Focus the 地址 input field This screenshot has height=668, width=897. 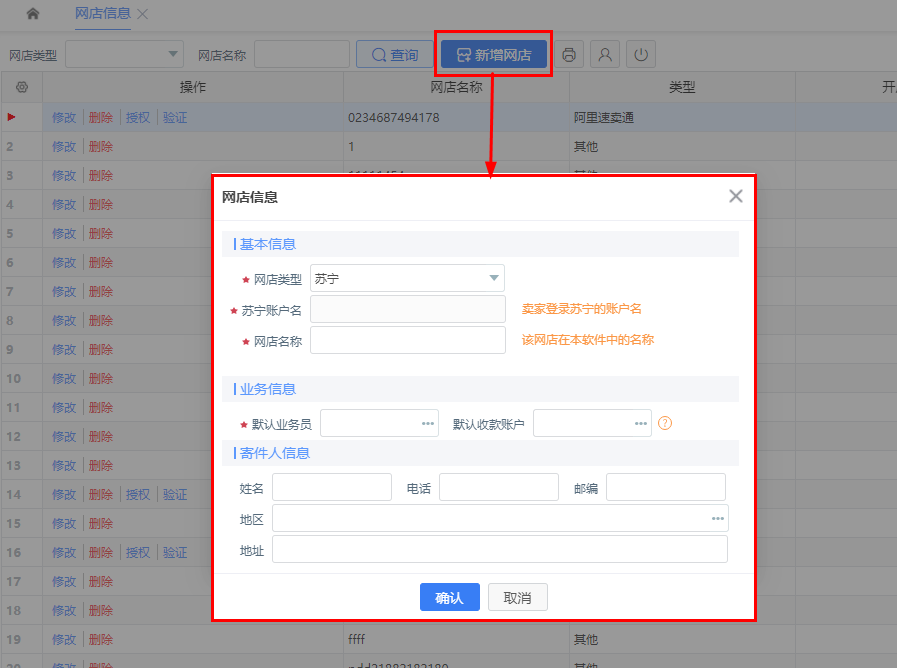[500, 549]
